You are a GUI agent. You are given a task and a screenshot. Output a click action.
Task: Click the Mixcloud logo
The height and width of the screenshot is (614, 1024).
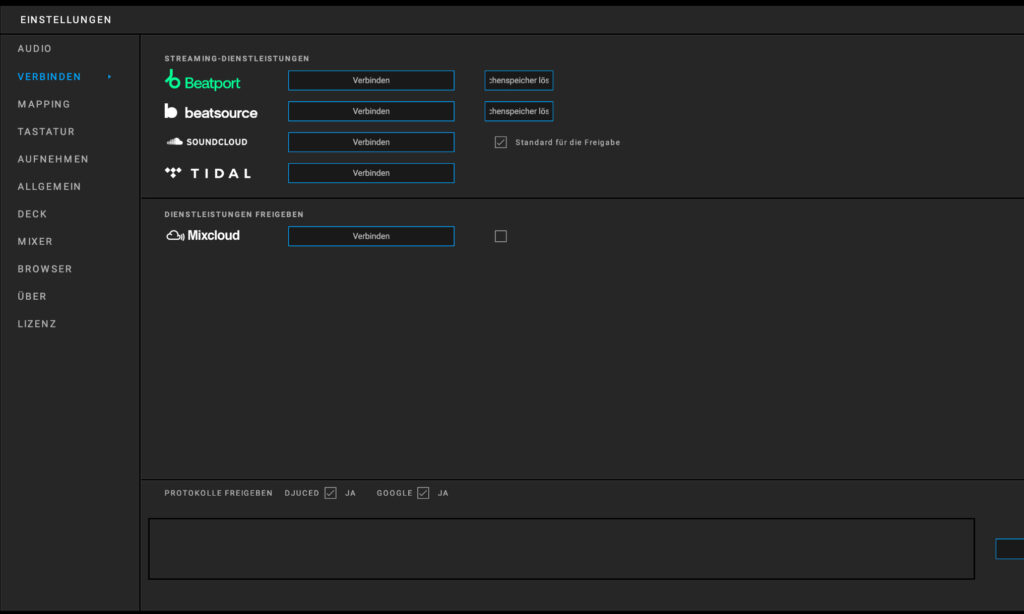(203, 235)
